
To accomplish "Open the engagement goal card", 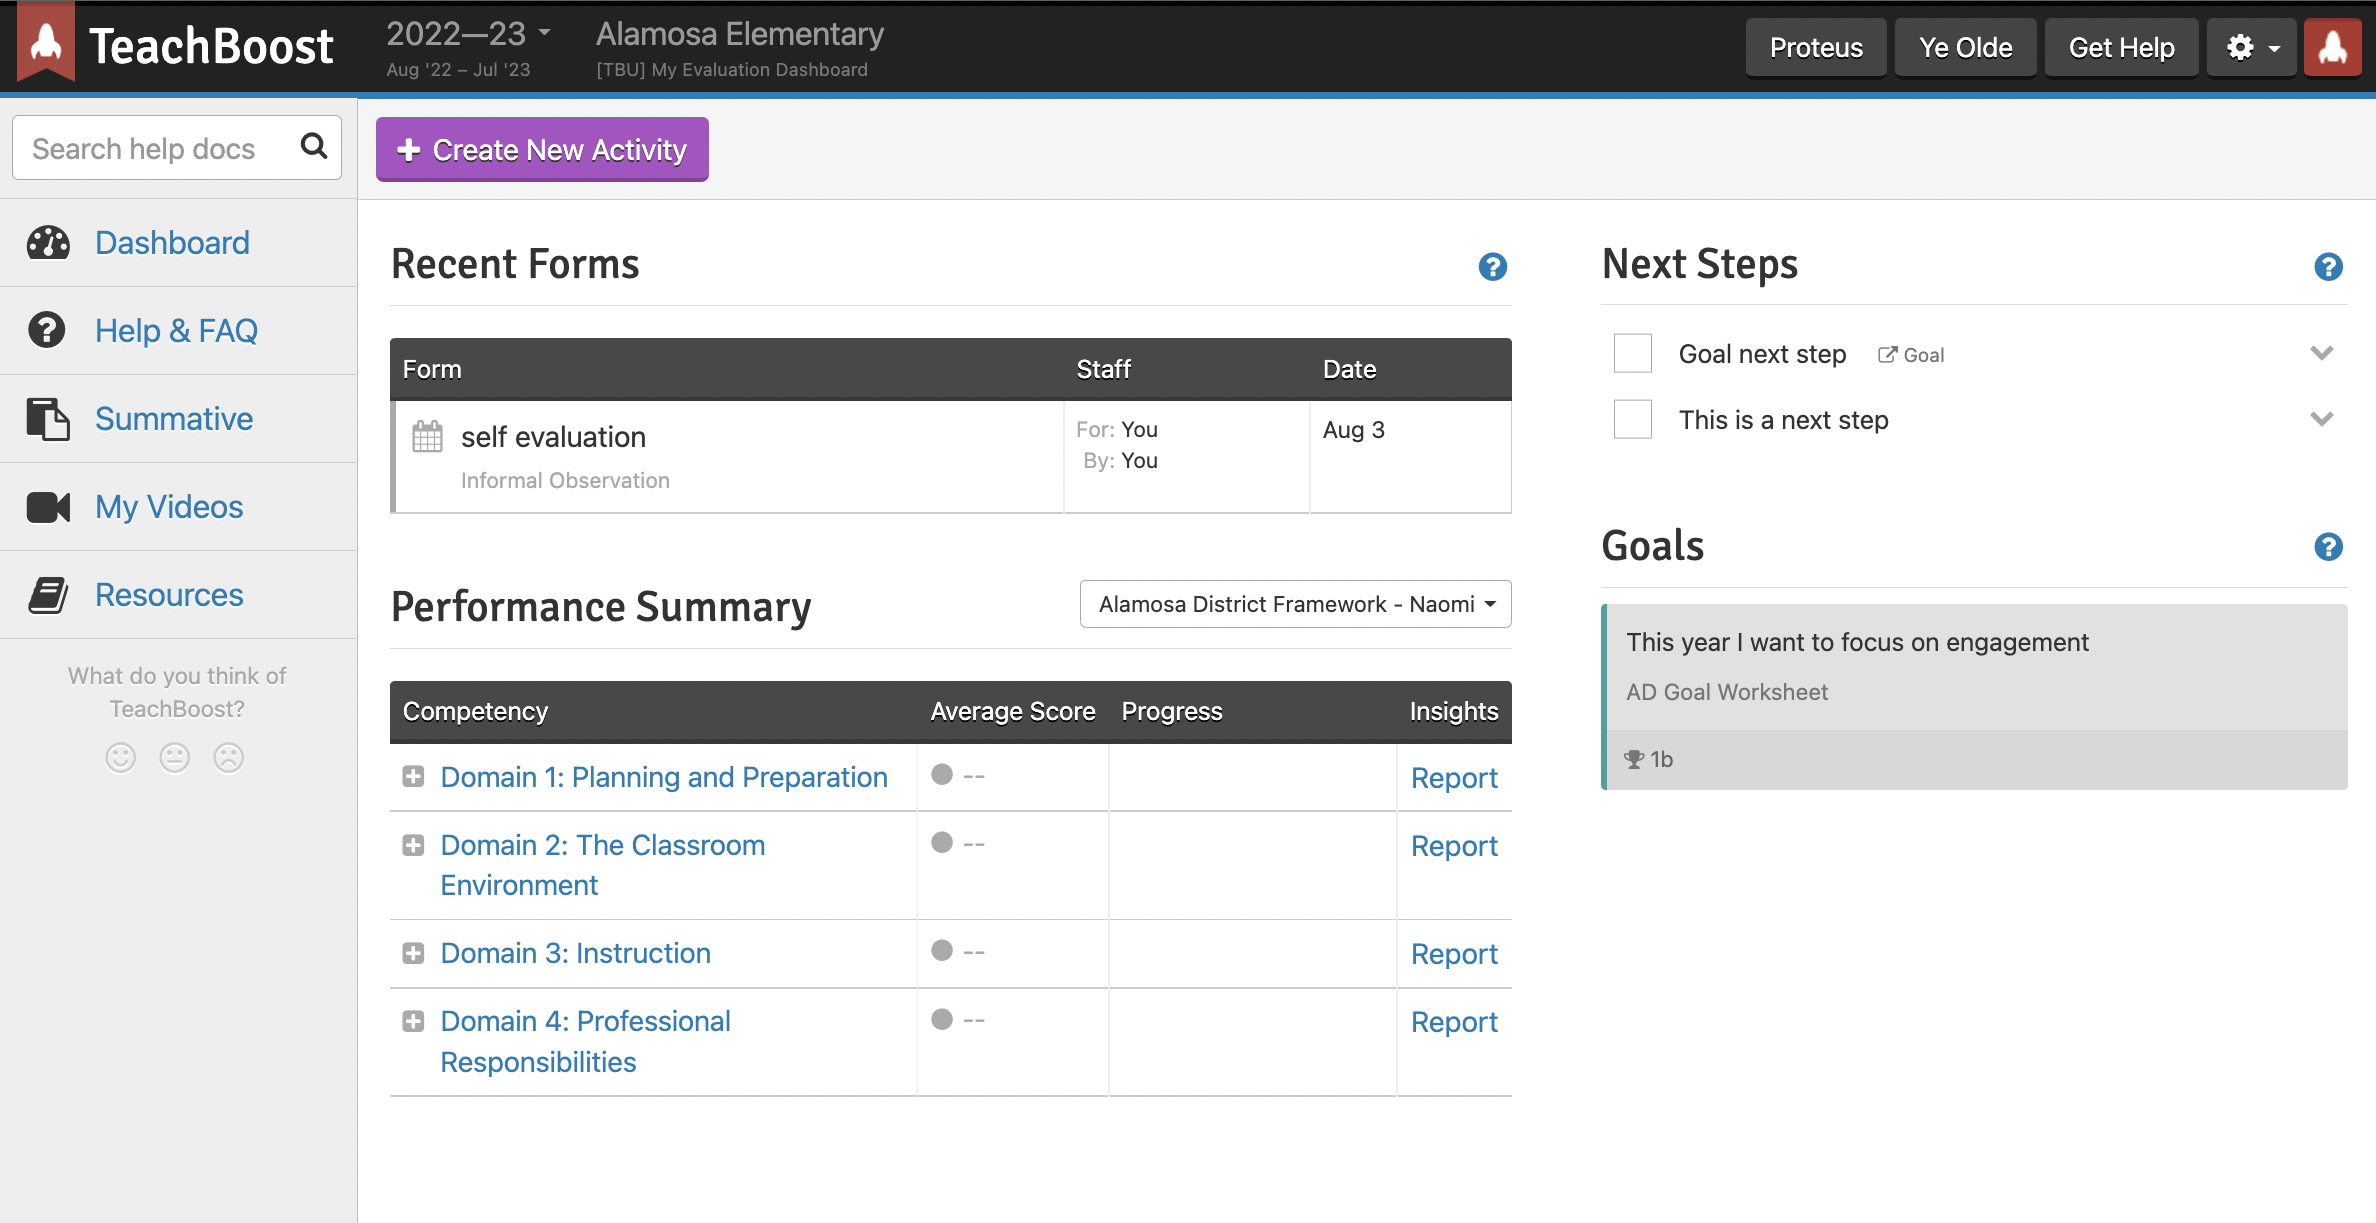I will [x=1974, y=696].
